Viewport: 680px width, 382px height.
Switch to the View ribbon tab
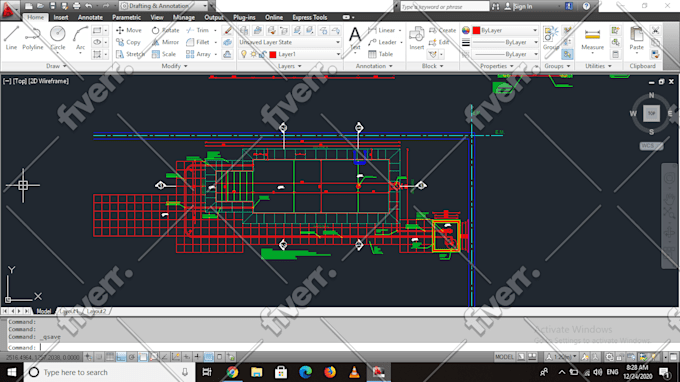[x=157, y=17]
